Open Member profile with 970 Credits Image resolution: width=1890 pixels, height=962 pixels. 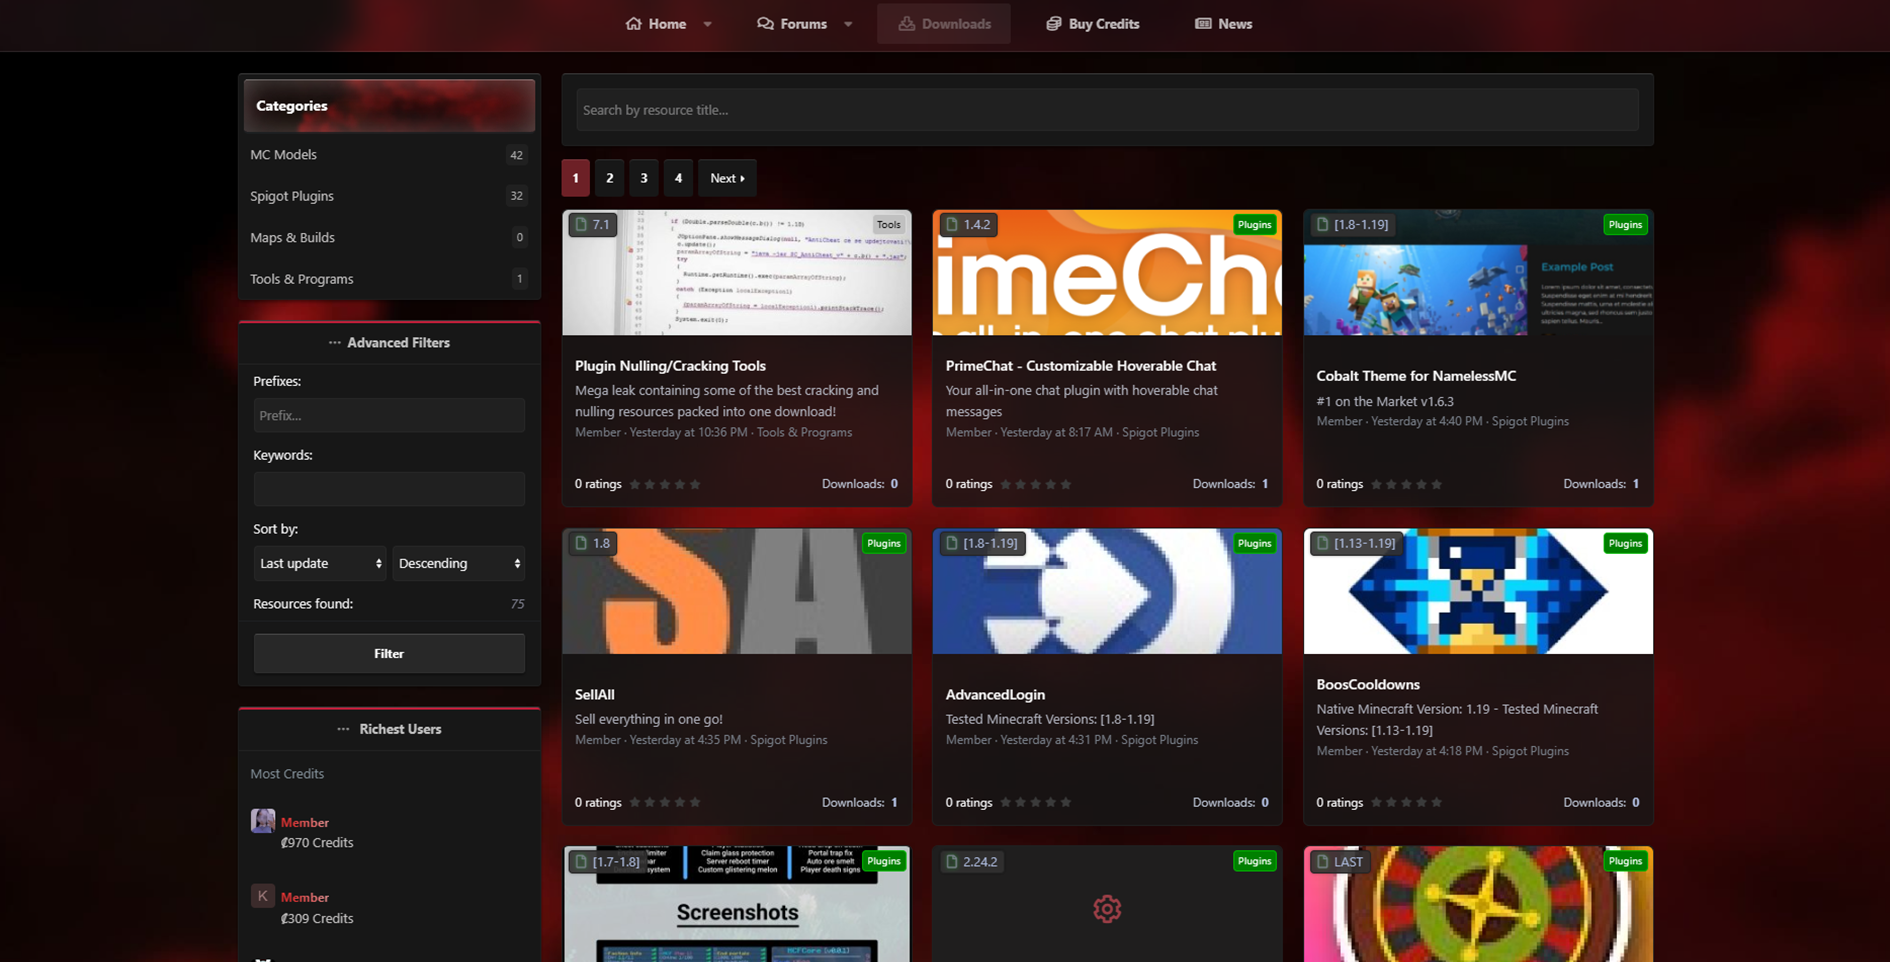(305, 822)
